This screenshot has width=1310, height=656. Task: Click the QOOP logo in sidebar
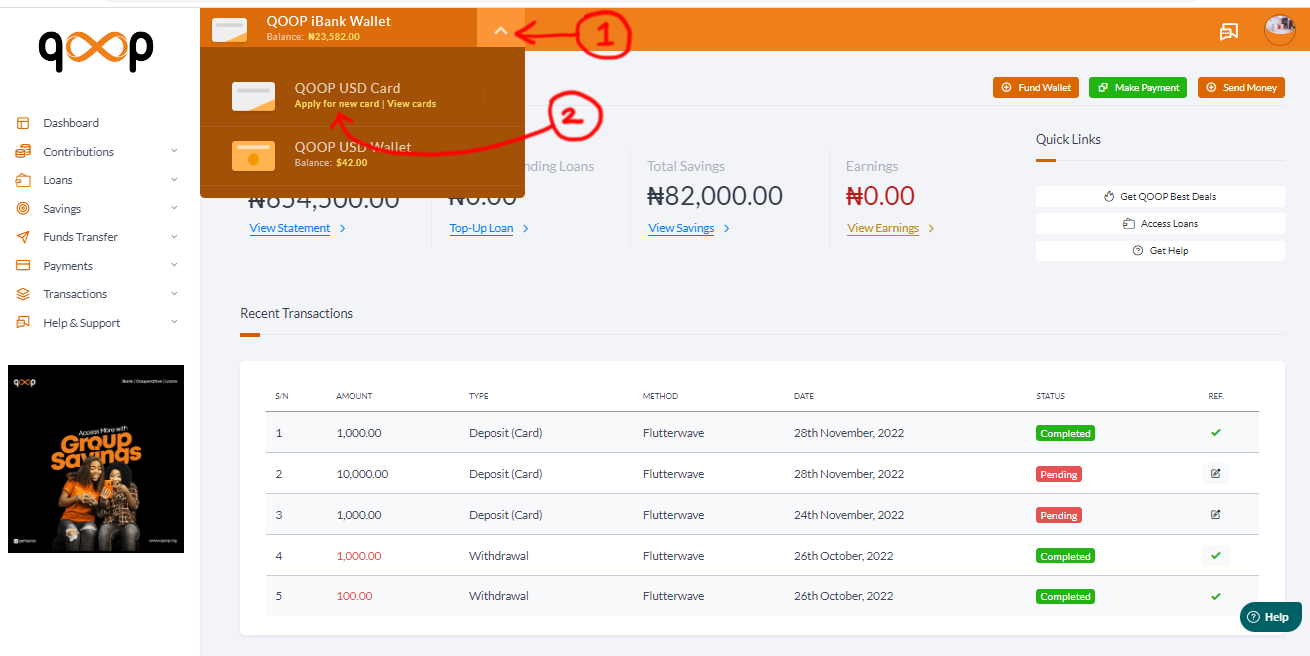click(96, 49)
